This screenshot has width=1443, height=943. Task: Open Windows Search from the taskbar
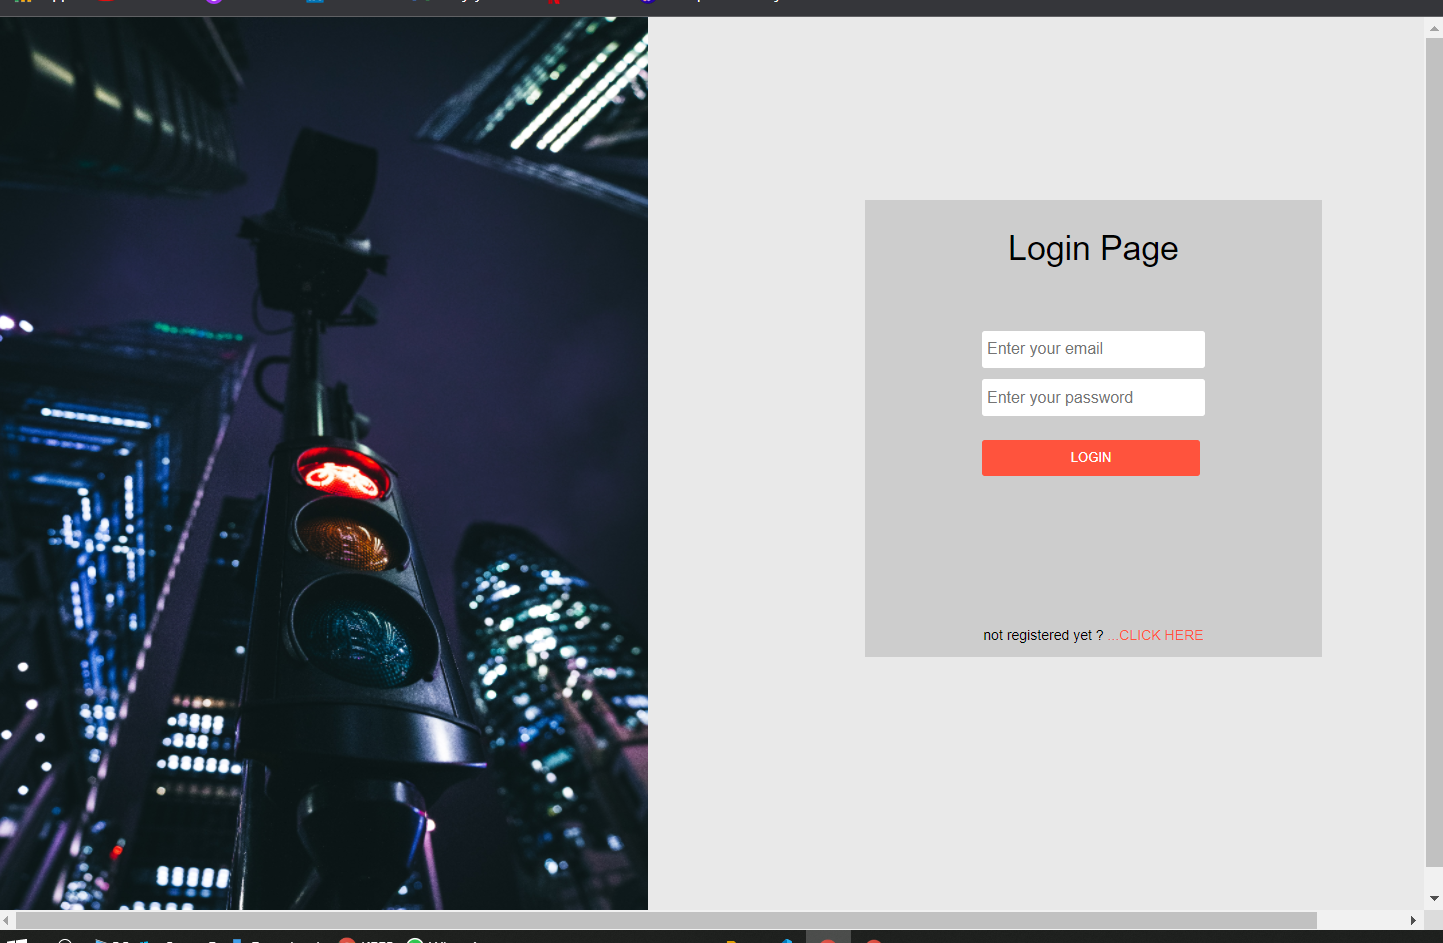point(65,940)
